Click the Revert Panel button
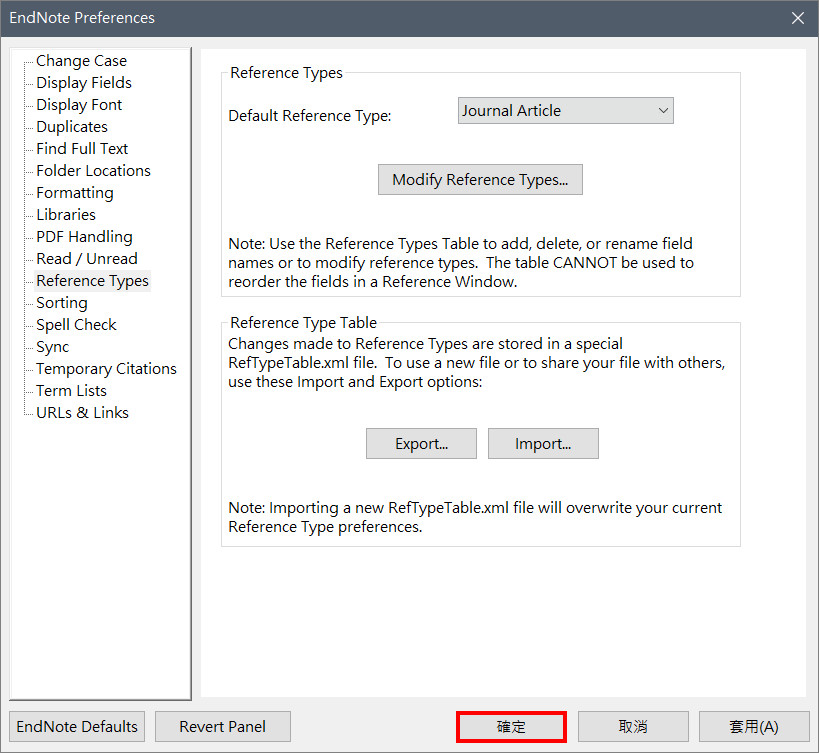819x753 pixels. (x=223, y=726)
